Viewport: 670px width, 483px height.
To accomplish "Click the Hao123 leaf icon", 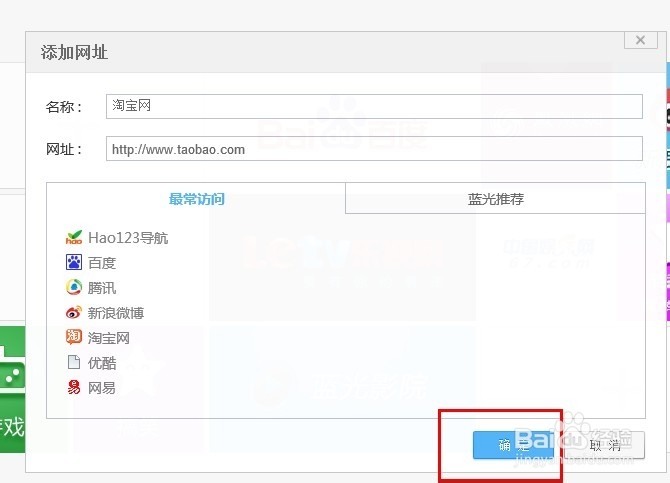I will (x=73, y=237).
